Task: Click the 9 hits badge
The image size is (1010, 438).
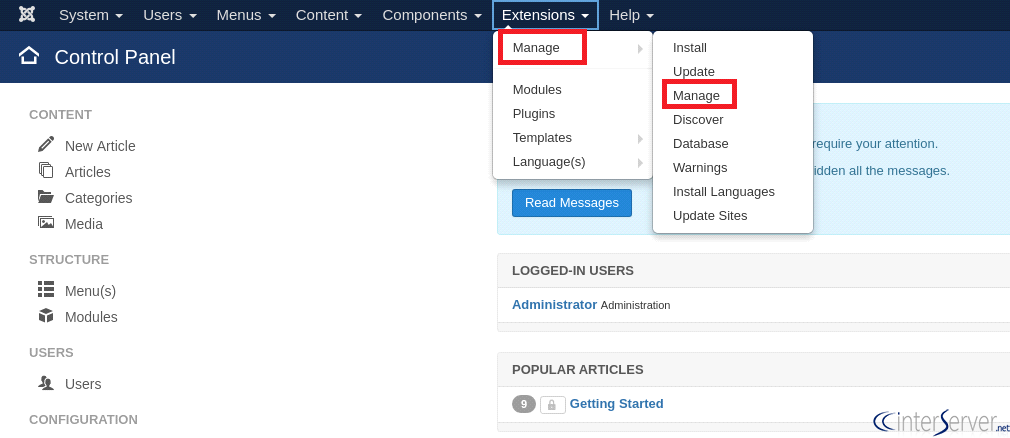Action: 524,405
